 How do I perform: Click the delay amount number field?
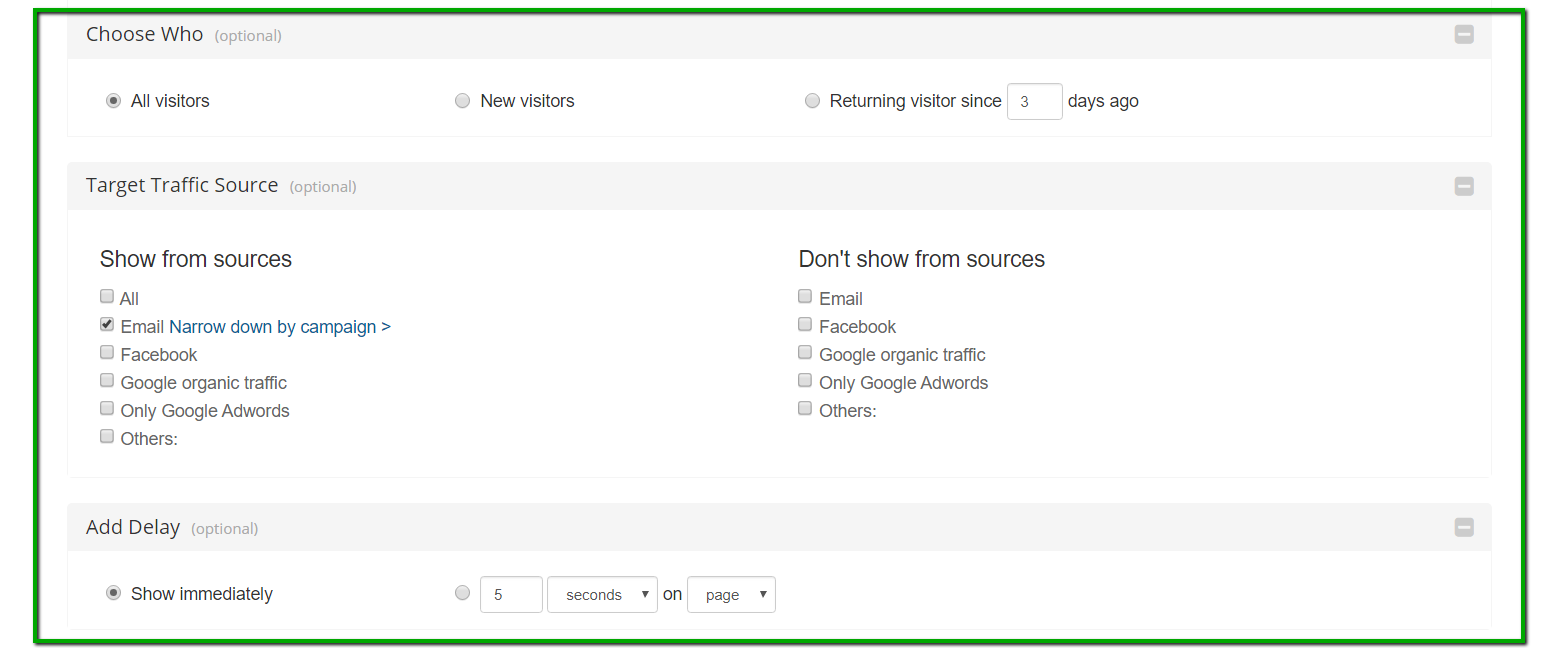(x=511, y=595)
